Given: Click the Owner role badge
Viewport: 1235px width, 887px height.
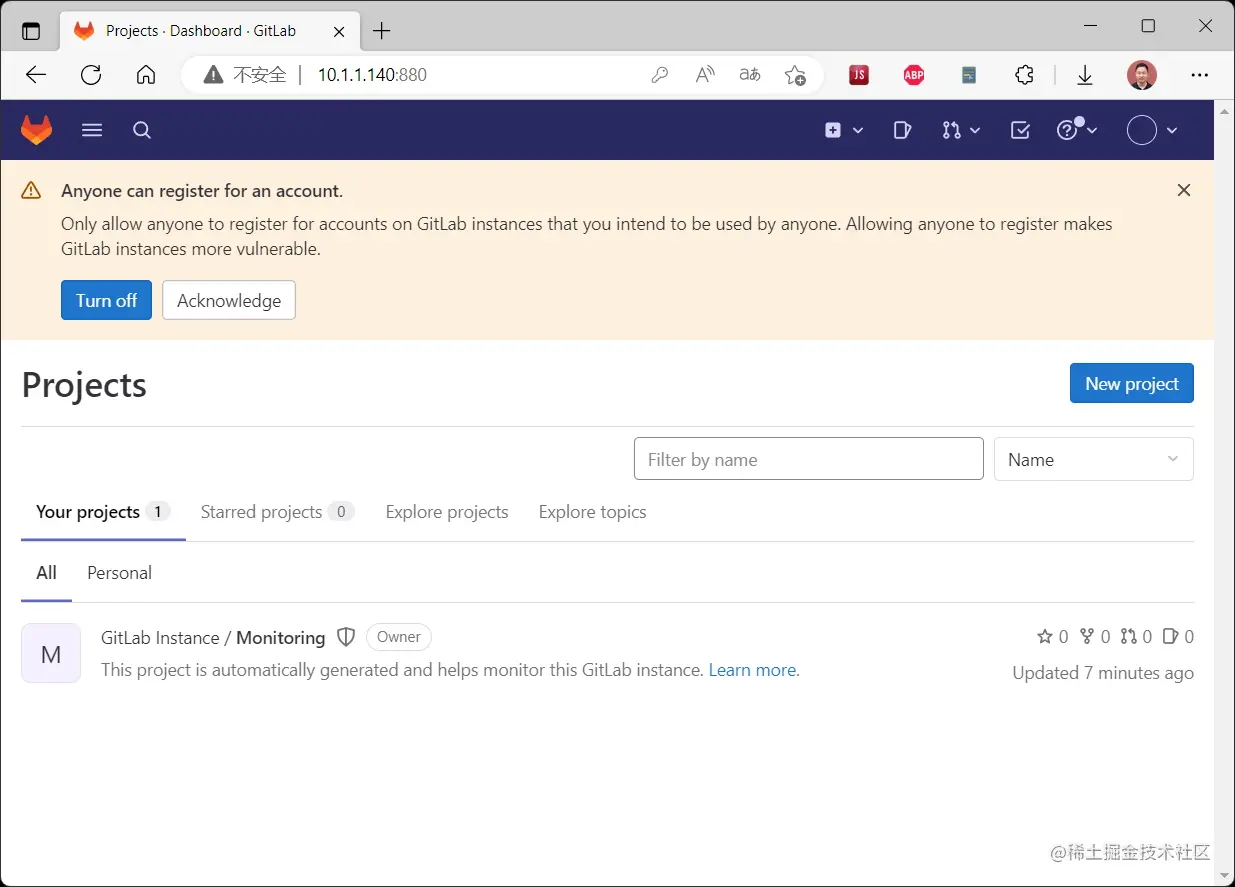Looking at the screenshot, I should [399, 637].
